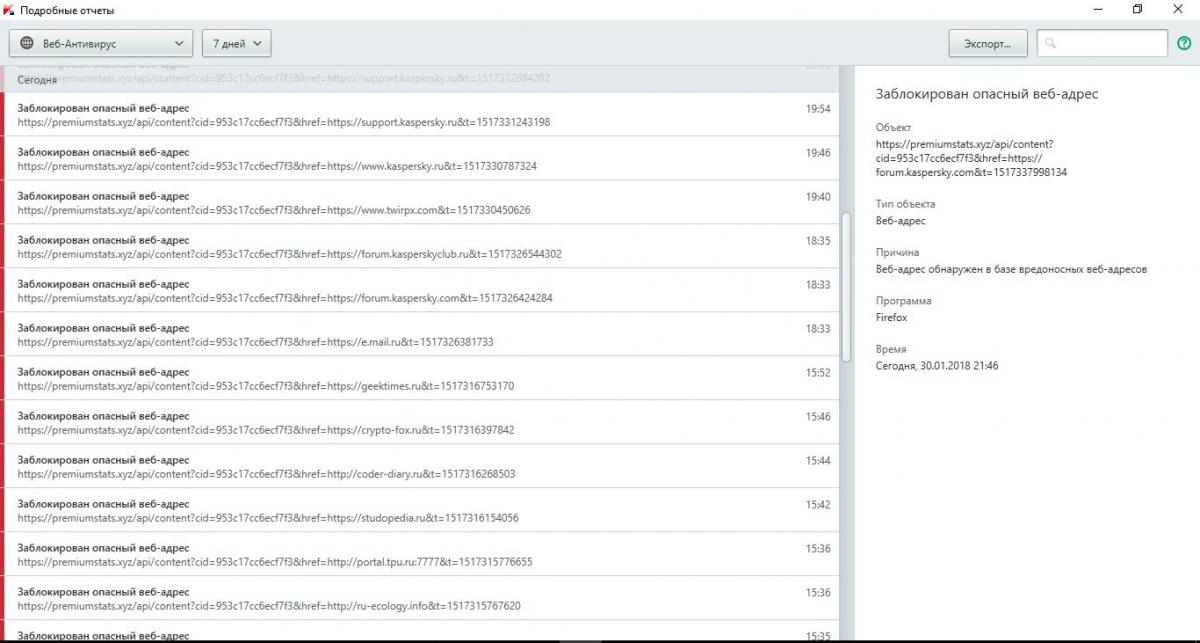Click the object URL in details panel

(971, 158)
